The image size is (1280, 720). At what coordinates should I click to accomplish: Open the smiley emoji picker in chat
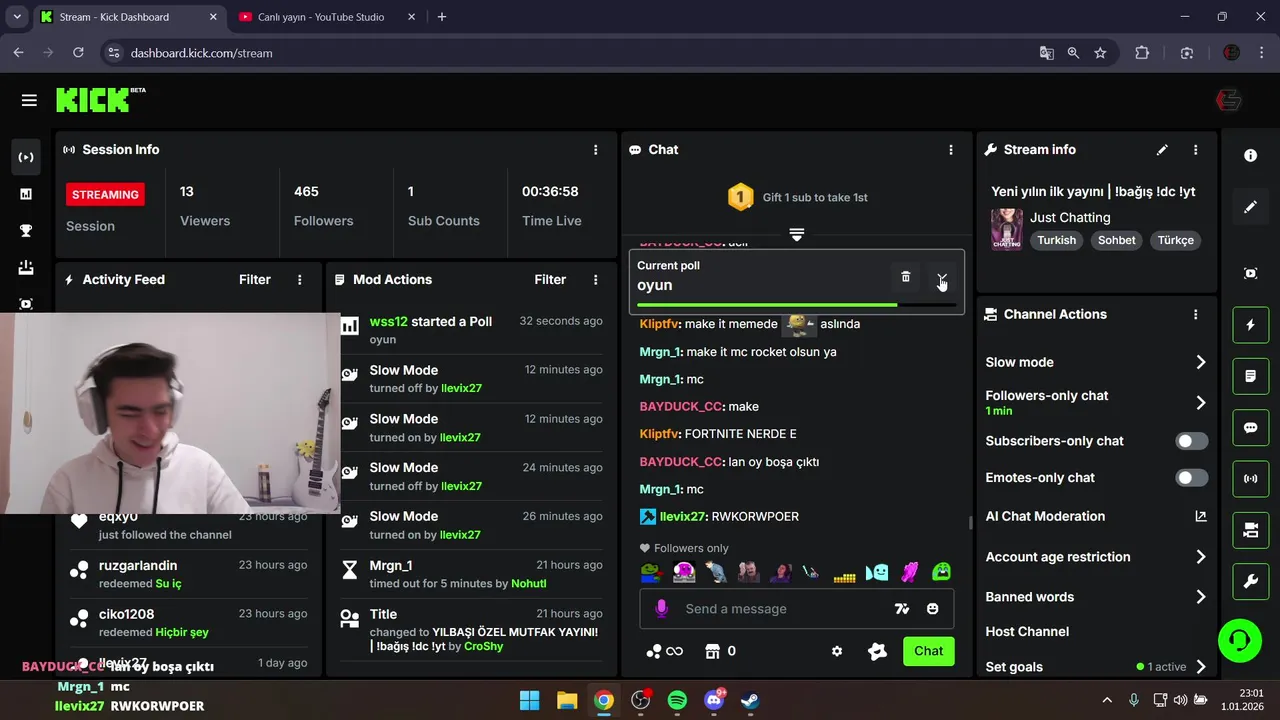click(x=933, y=609)
